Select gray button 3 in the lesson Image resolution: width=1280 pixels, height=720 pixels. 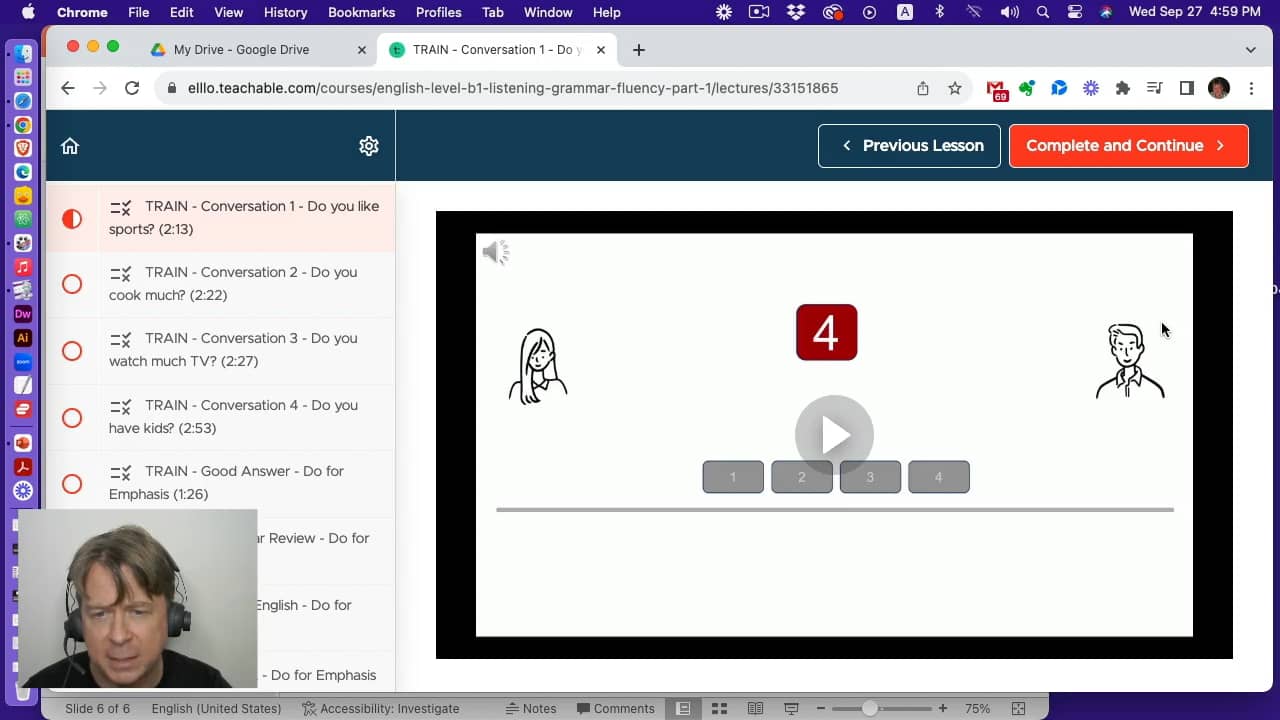pyautogui.click(x=870, y=477)
